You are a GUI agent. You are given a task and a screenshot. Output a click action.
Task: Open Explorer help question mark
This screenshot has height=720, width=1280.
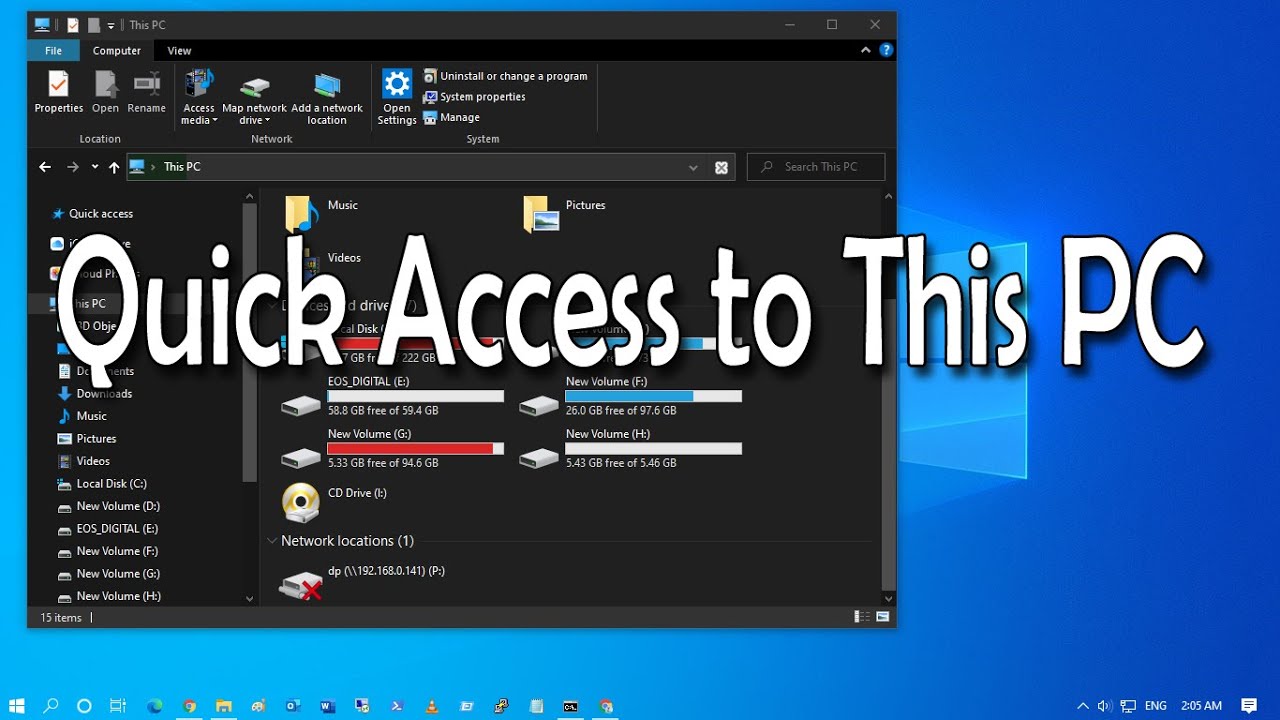[x=886, y=50]
